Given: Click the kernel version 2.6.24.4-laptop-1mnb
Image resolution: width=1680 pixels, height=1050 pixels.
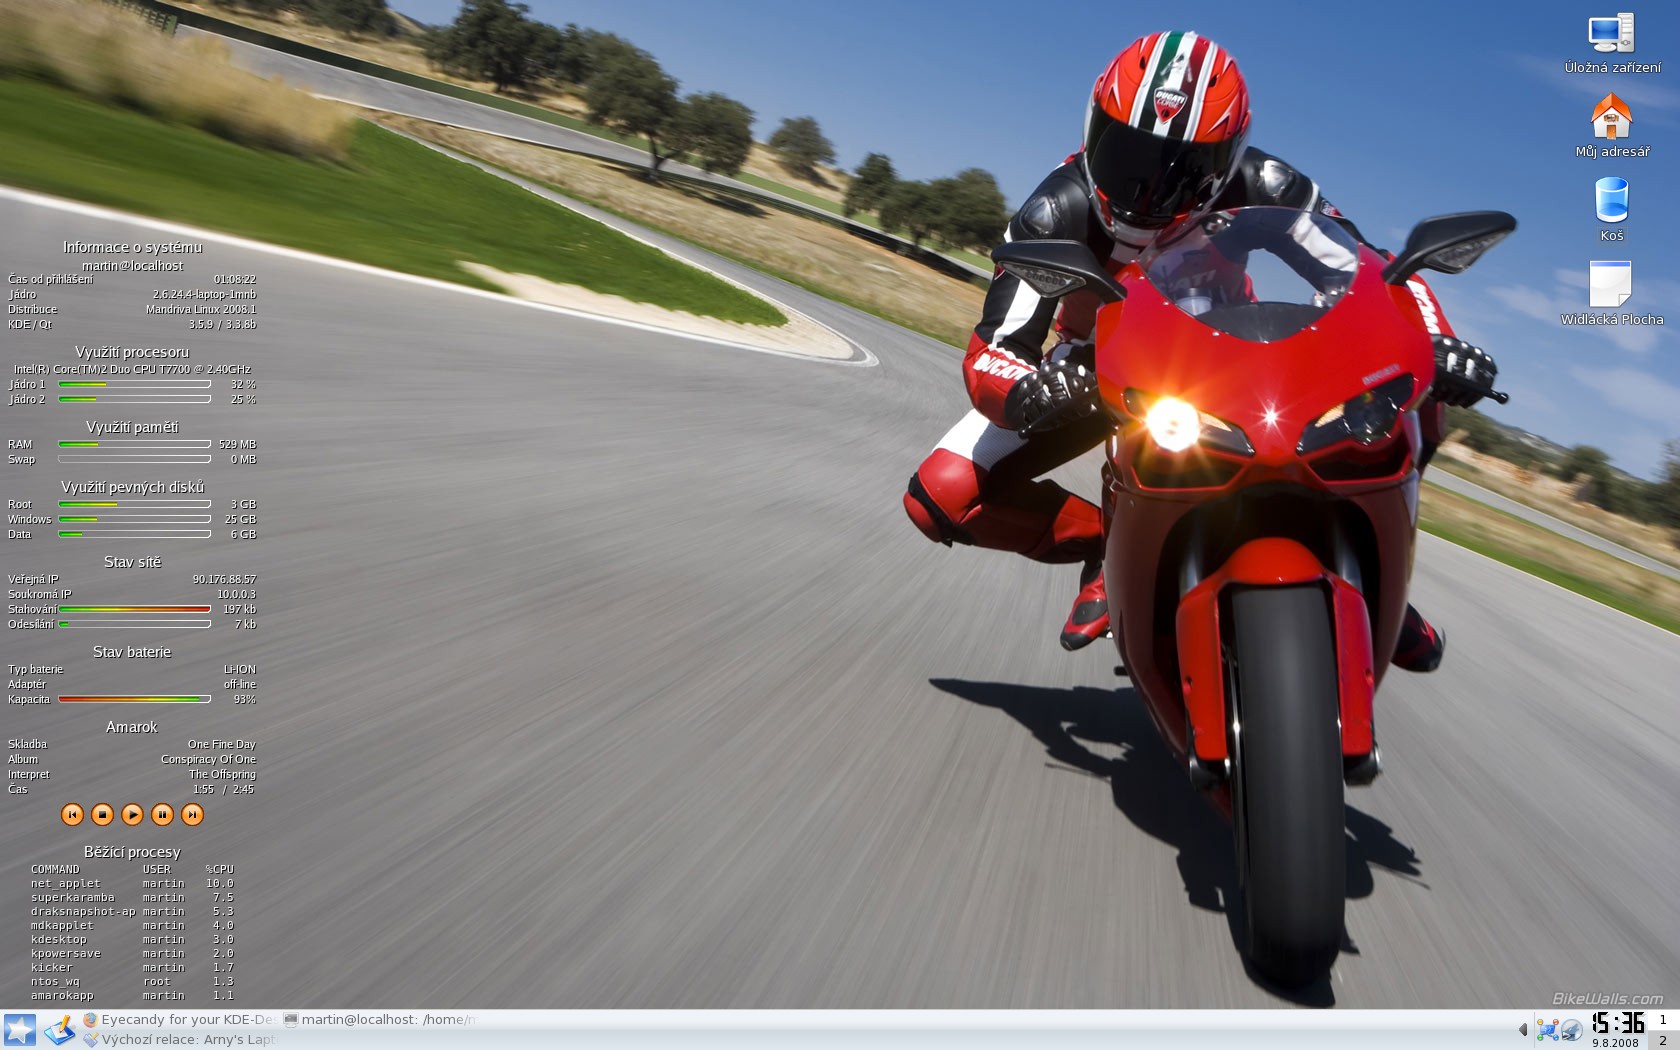Looking at the screenshot, I should click(x=204, y=294).
